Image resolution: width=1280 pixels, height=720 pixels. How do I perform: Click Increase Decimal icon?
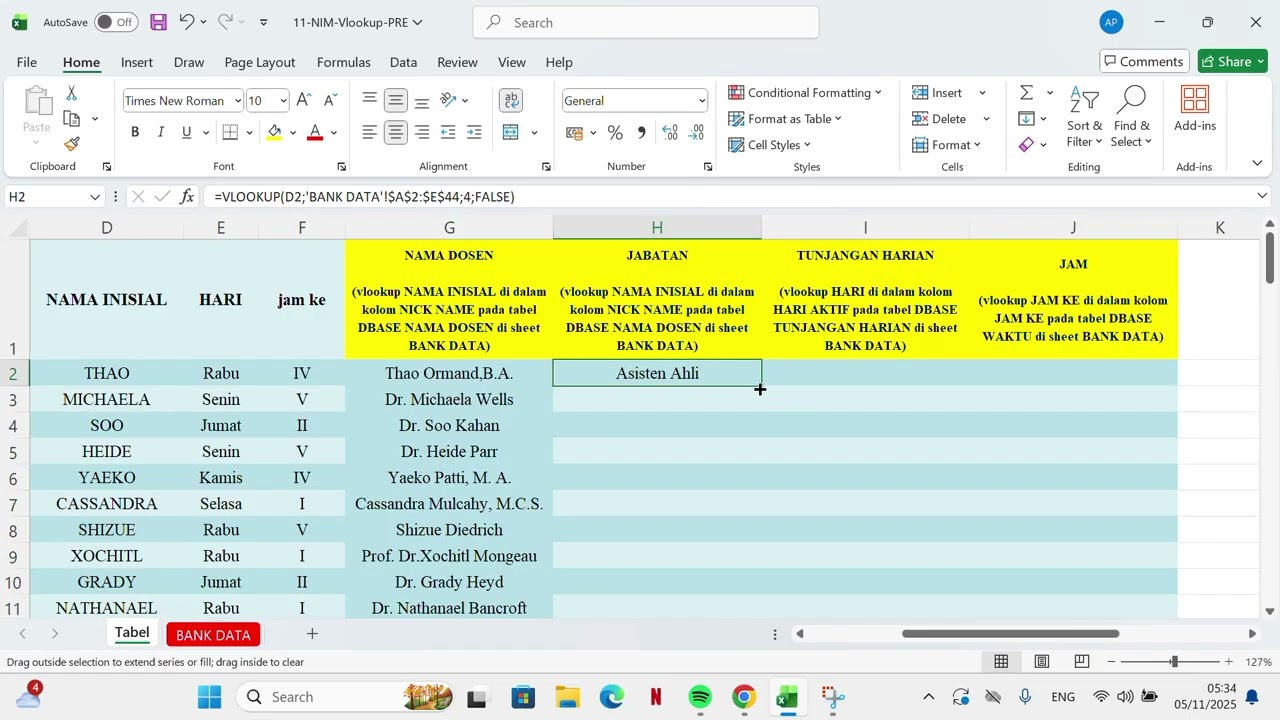click(x=670, y=132)
